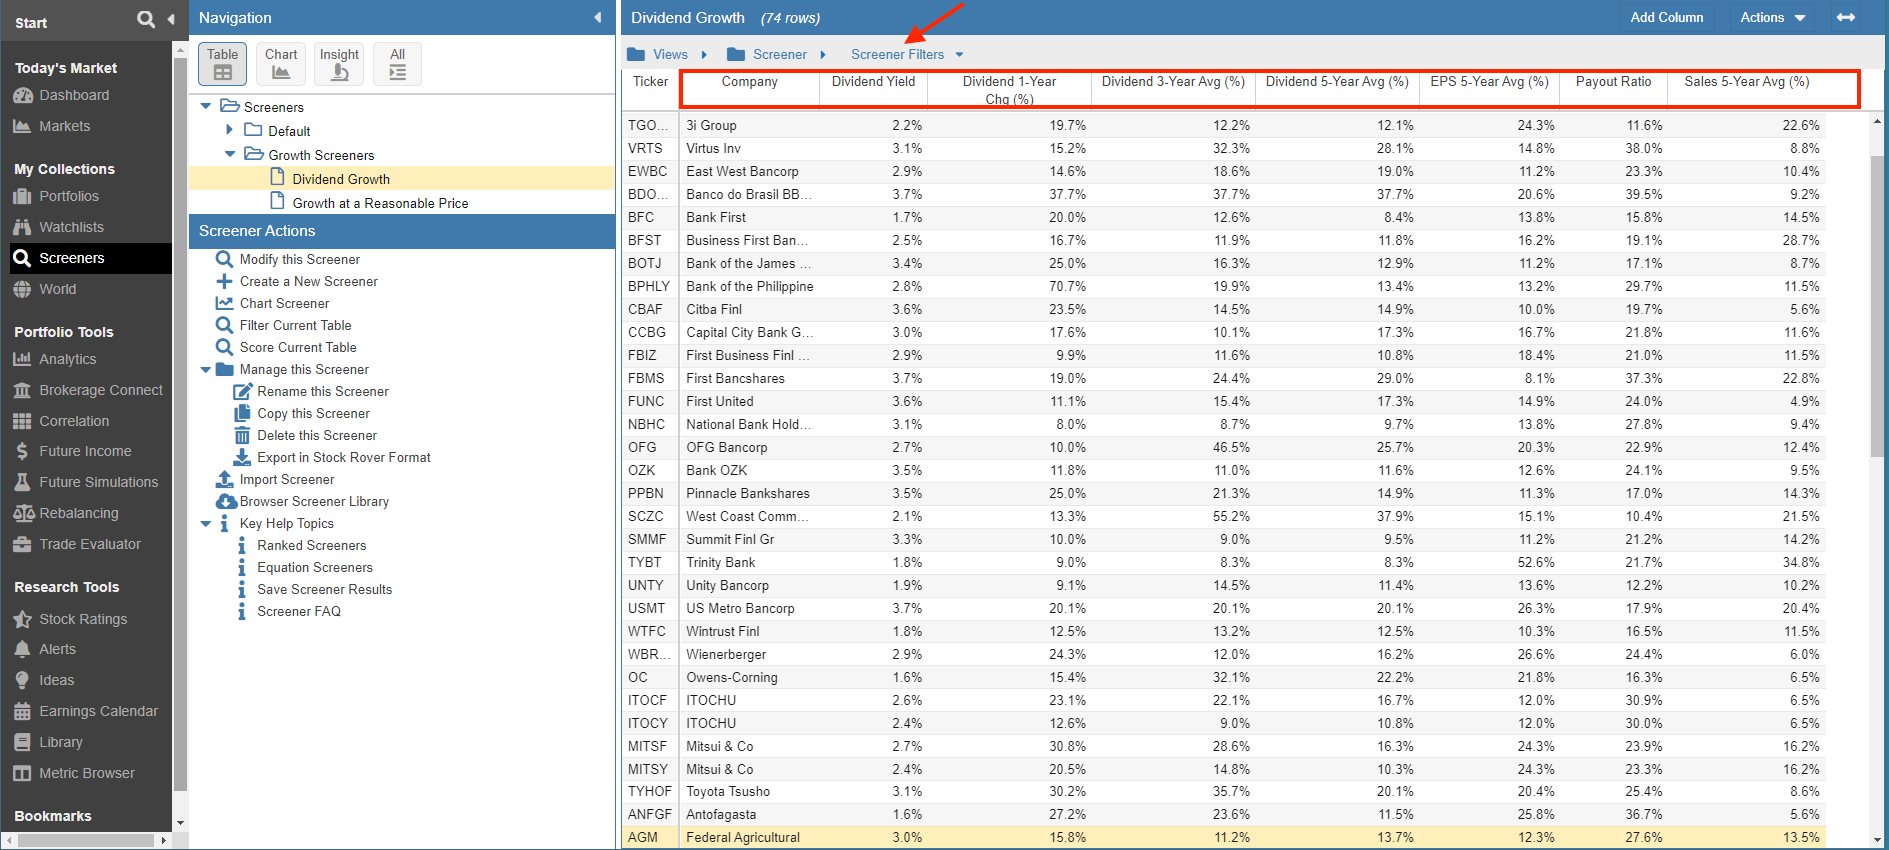Open the Rebalancing tool
The image size is (1889, 850).
(78, 513)
